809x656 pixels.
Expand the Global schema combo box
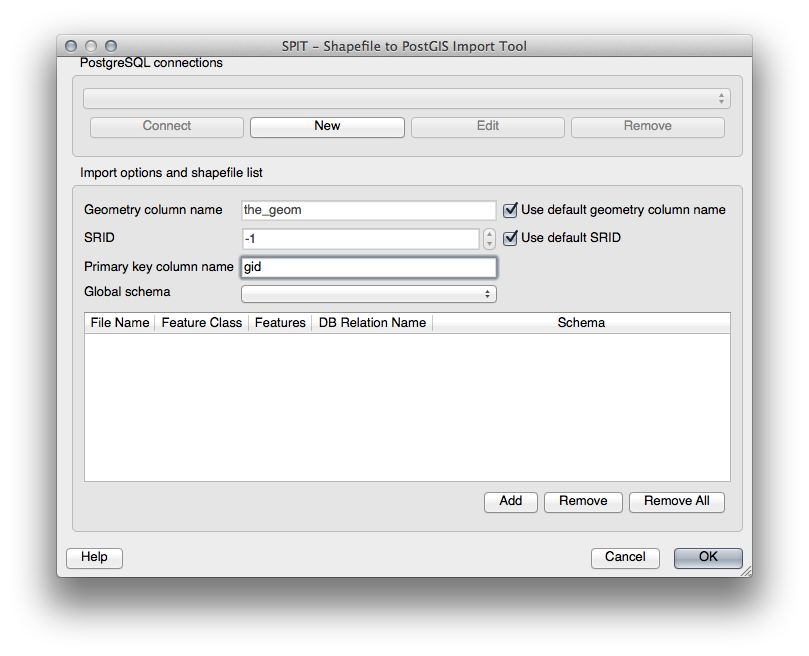[x=368, y=294]
